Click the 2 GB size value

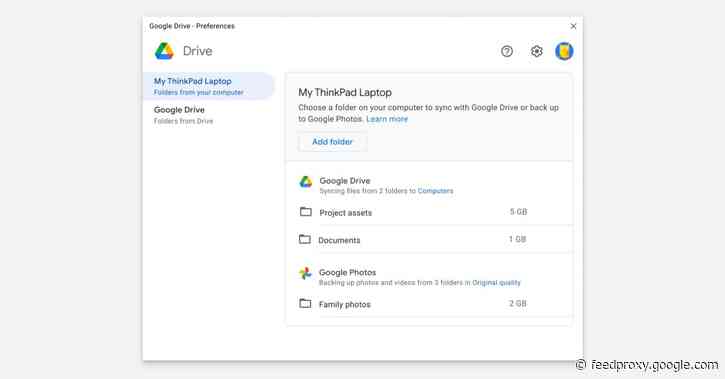tap(517, 303)
